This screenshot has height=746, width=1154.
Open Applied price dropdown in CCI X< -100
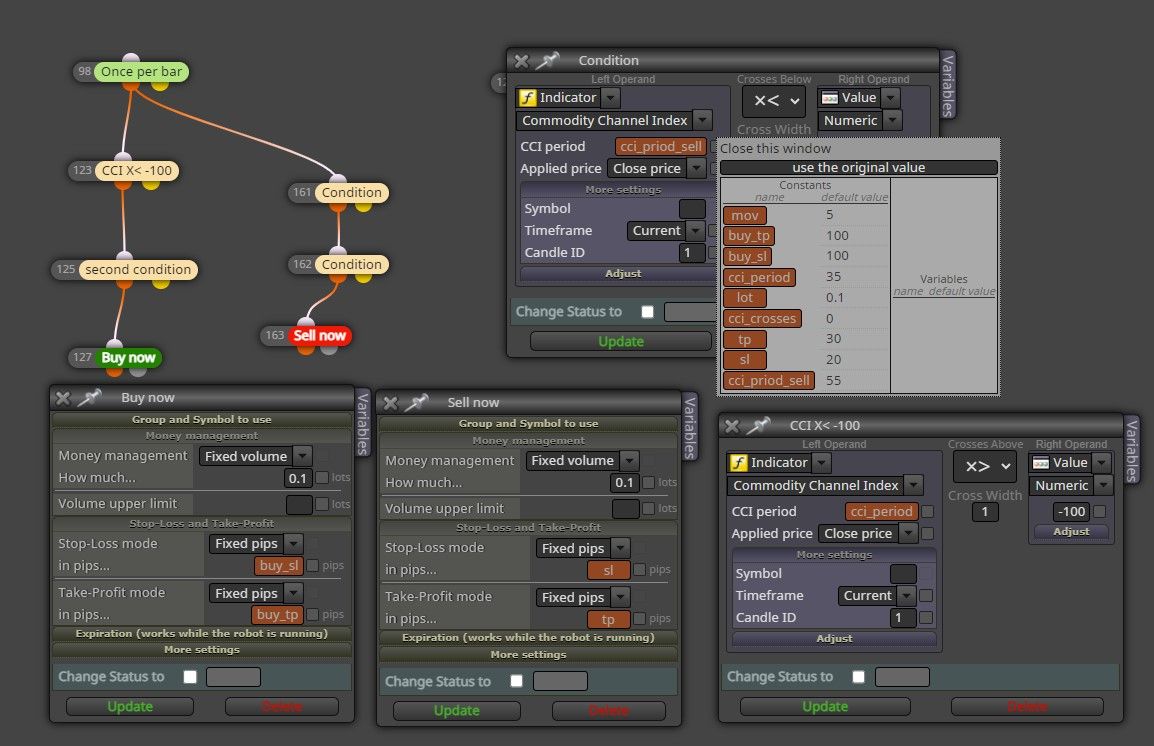(868, 533)
